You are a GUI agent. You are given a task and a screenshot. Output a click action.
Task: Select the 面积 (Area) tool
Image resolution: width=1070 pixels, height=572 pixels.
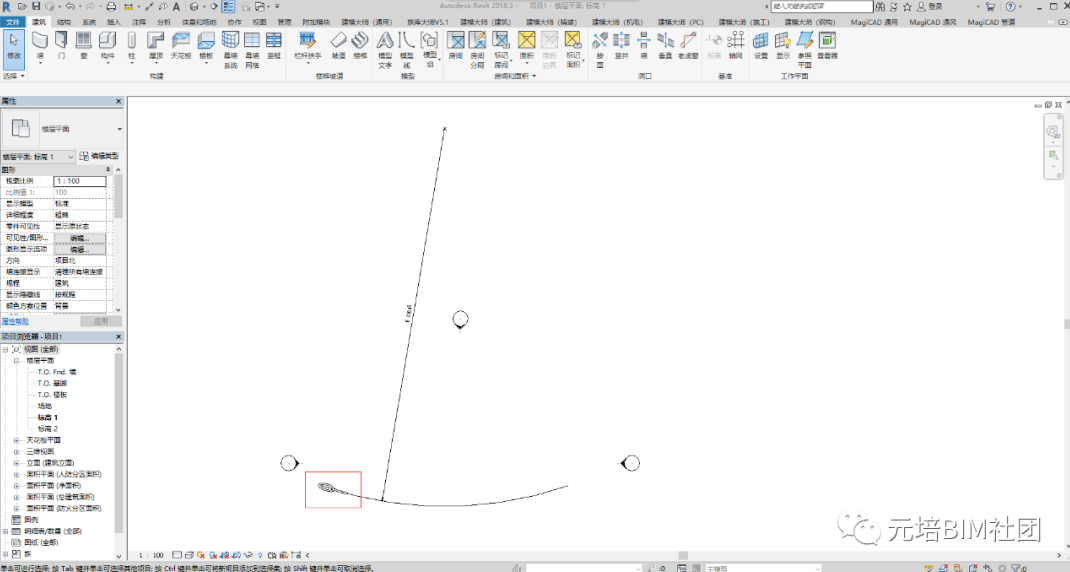point(526,46)
